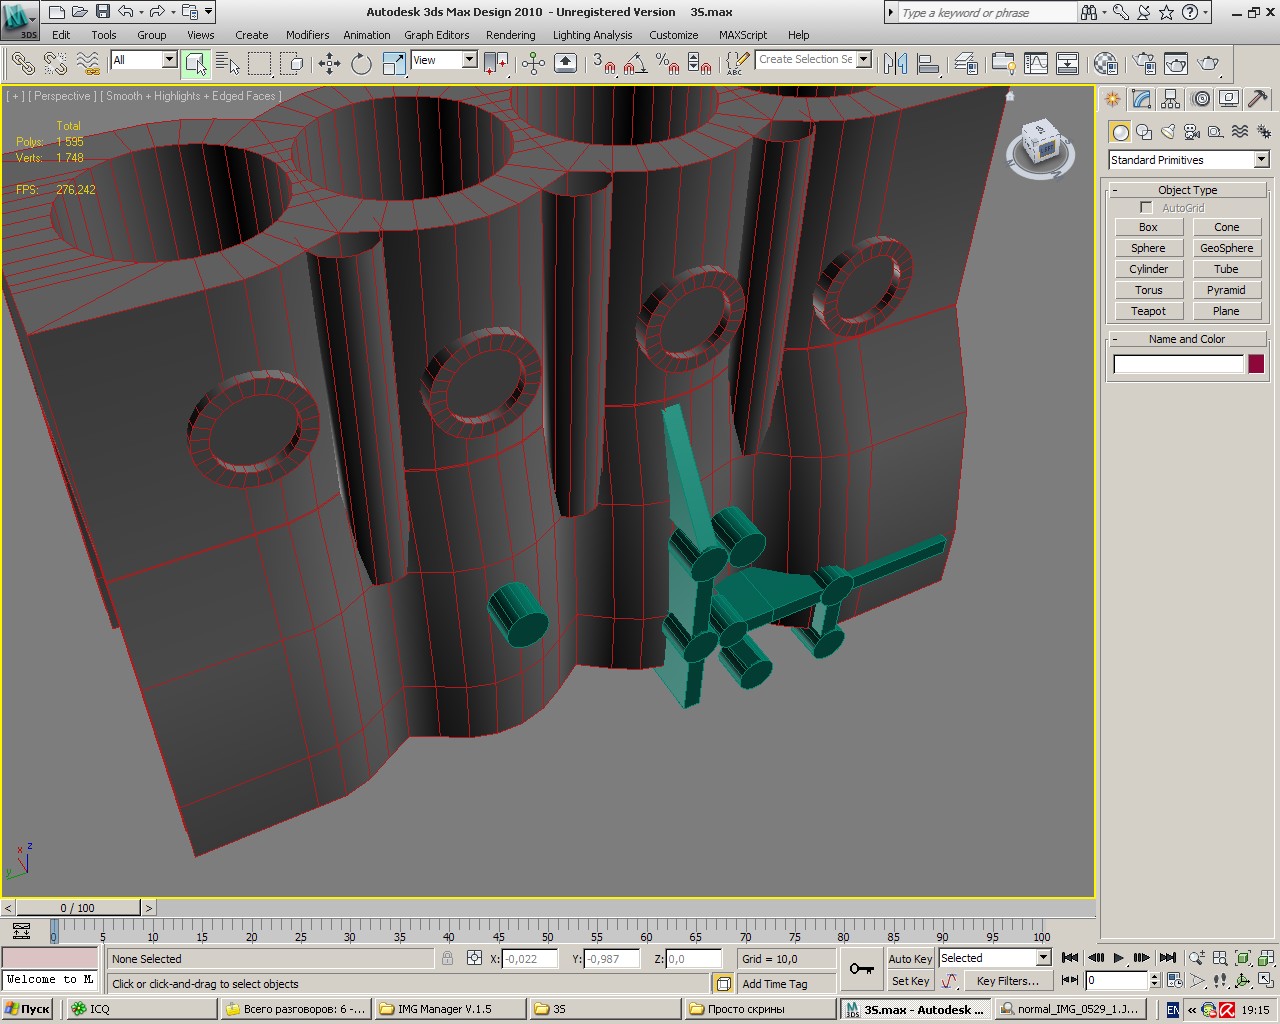Image resolution: width=1280 pixels, height=1024 pixels.
Task: Open the Rendering menu
Action: point(510,35)
